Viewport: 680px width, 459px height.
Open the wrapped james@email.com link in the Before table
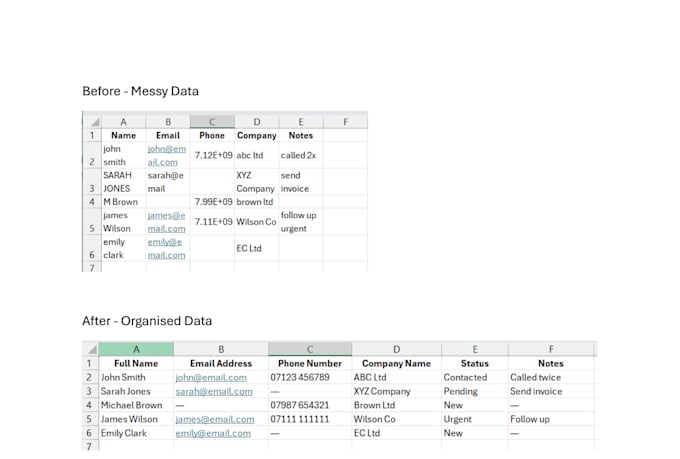[167, 222]
